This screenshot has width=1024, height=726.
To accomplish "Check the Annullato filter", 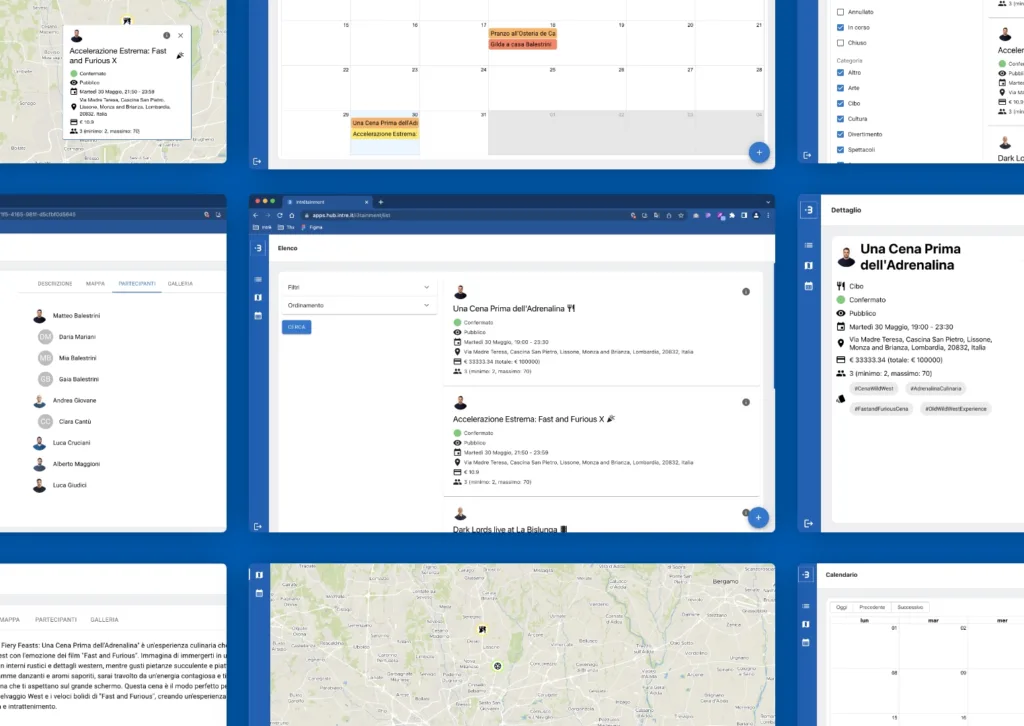I will [x=840, y=12].
